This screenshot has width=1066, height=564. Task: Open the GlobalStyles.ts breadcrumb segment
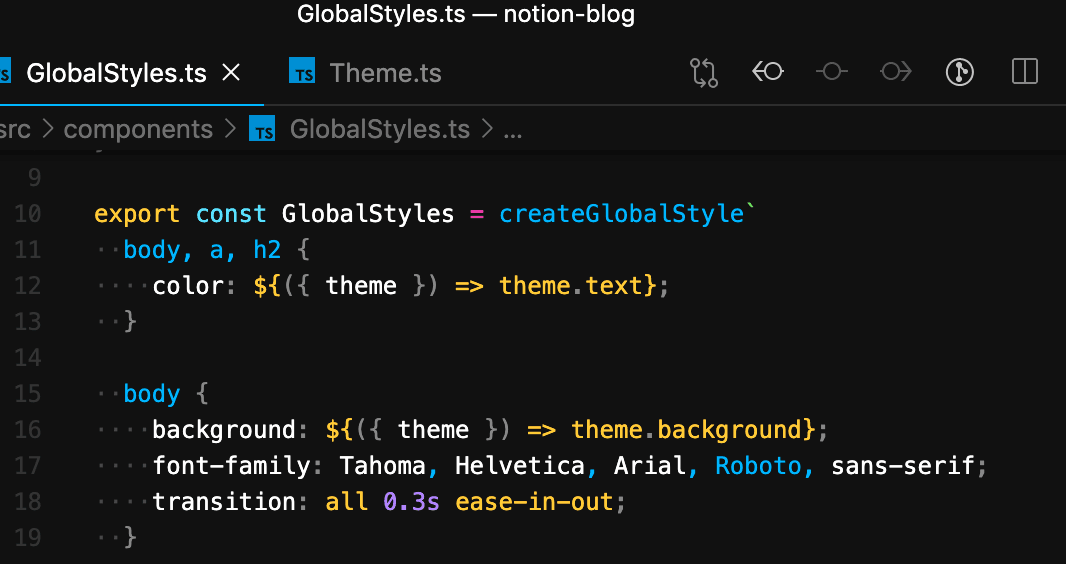coord(379,129)
